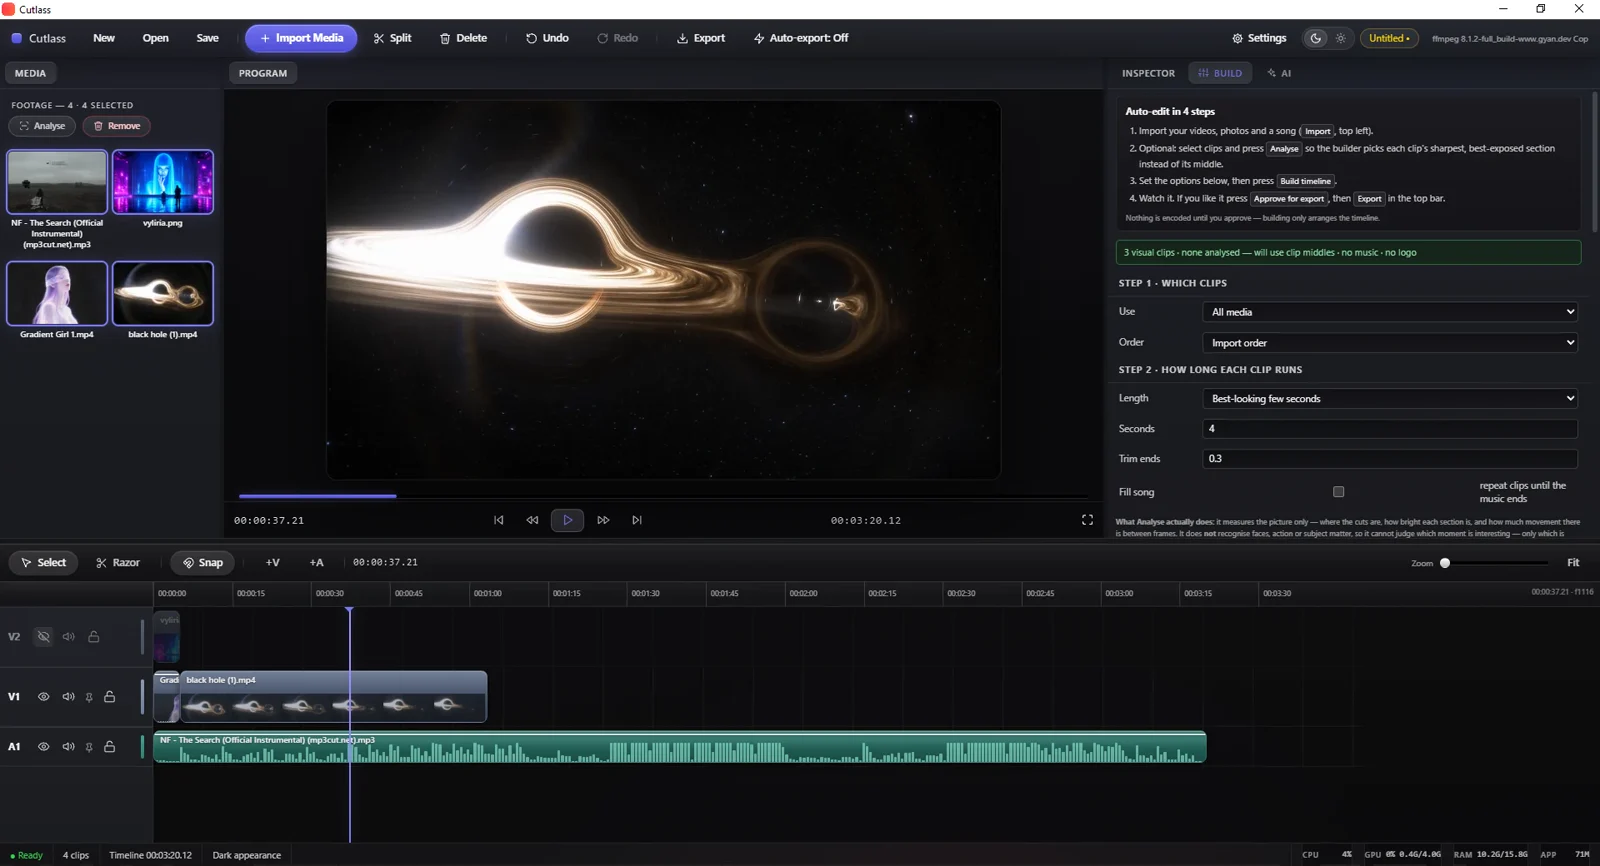The width and height of the screenshot is (1600, 866).
Task: Toggle Auto-export Off
Action: click(x=801, y=38)
